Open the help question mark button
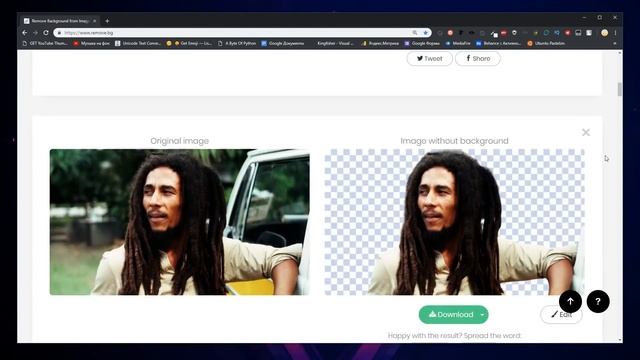 click(x=598, y=301)
